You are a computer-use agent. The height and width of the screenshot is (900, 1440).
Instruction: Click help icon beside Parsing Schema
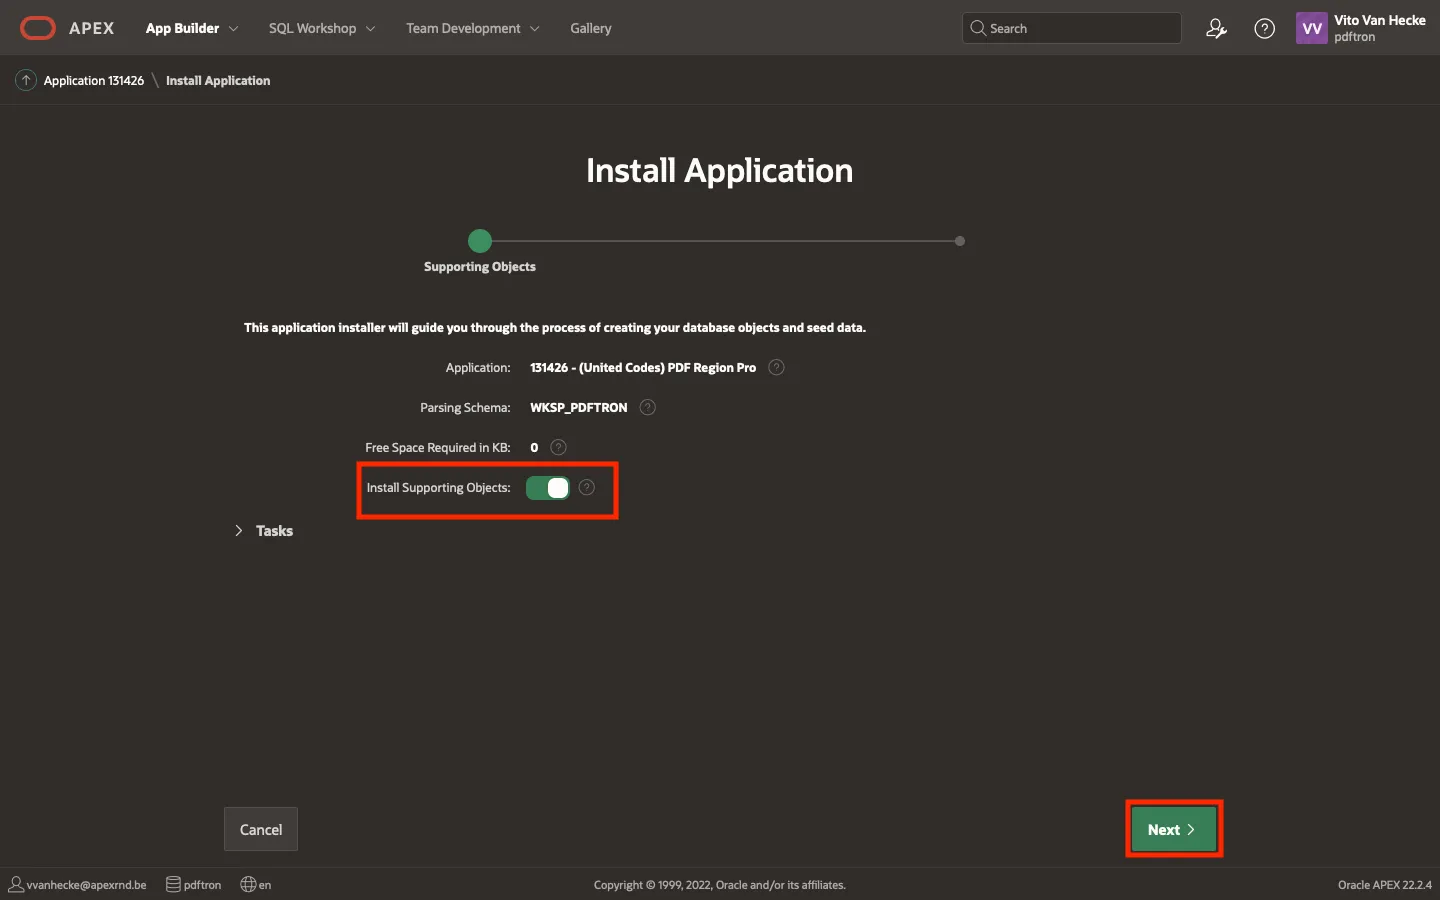648,408
